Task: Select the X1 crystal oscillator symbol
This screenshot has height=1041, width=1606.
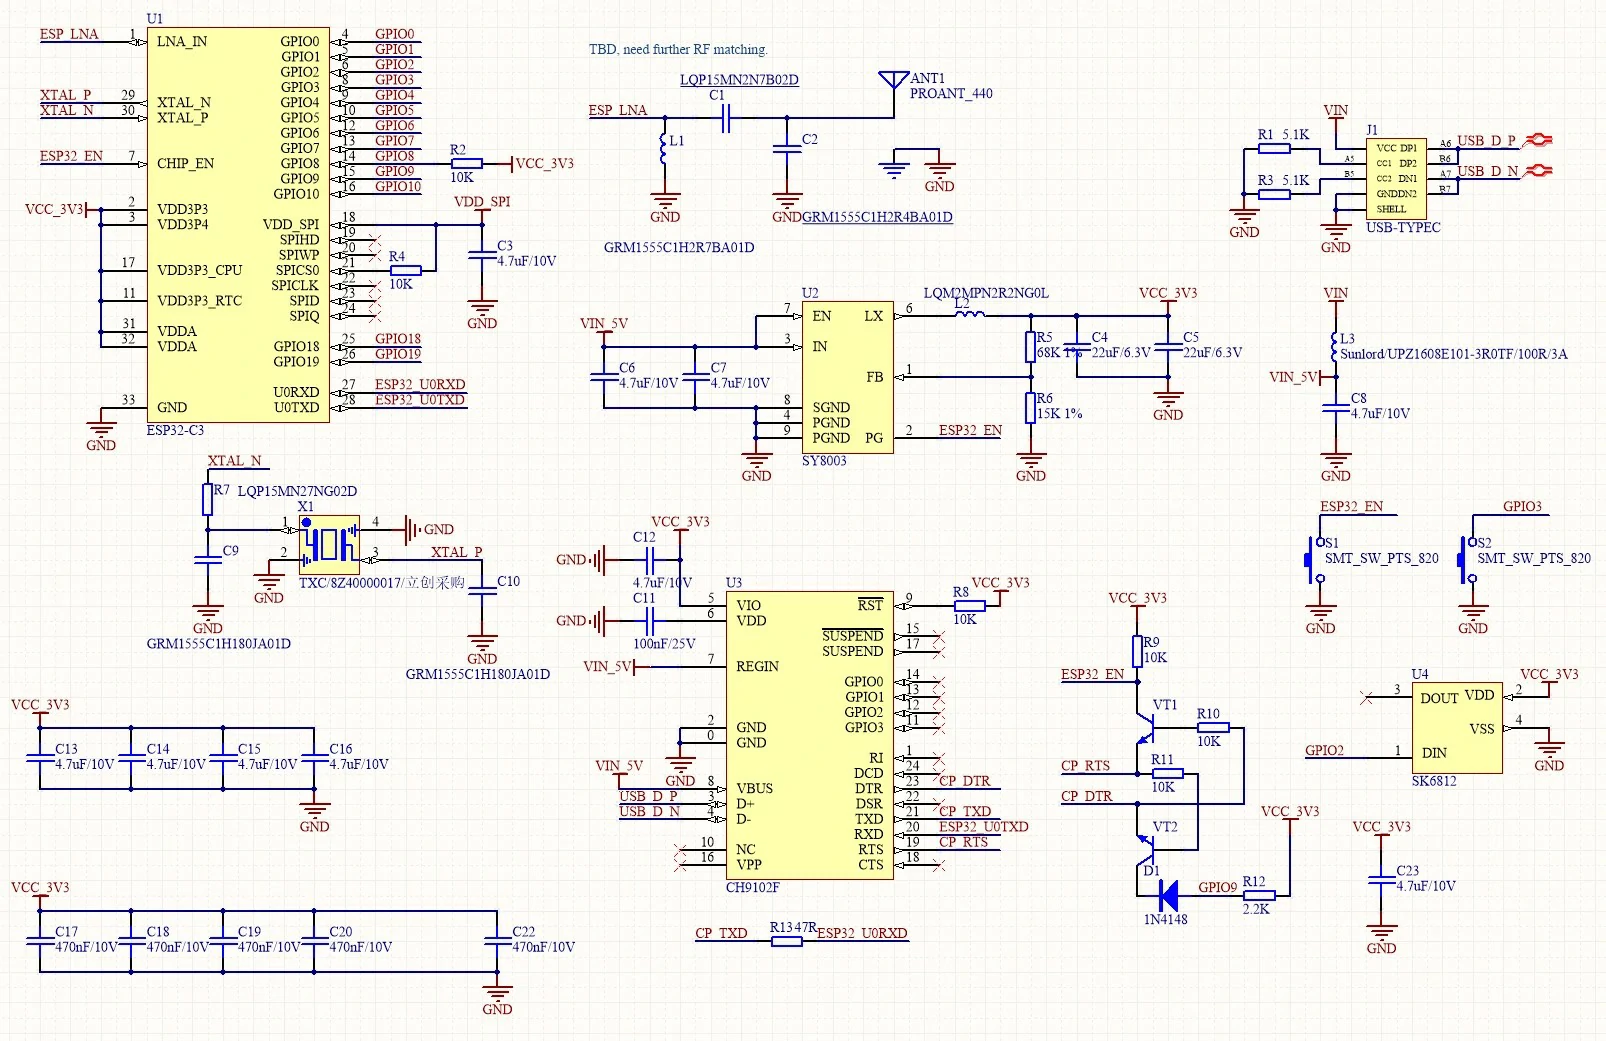Action: pos(329,544)
